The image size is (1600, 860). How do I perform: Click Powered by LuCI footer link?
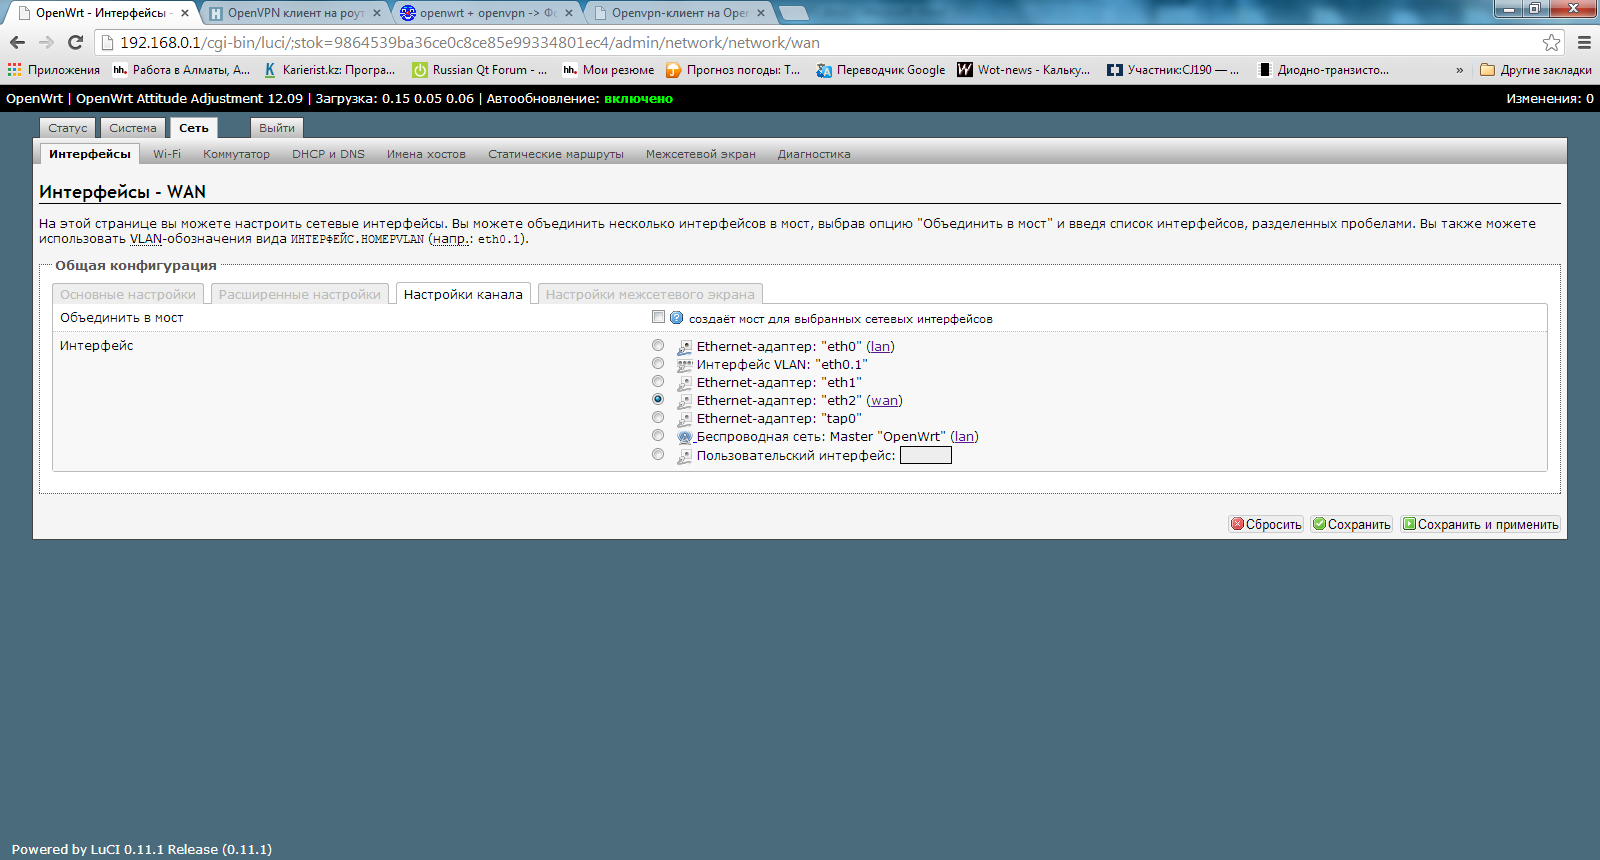point(141,849)
